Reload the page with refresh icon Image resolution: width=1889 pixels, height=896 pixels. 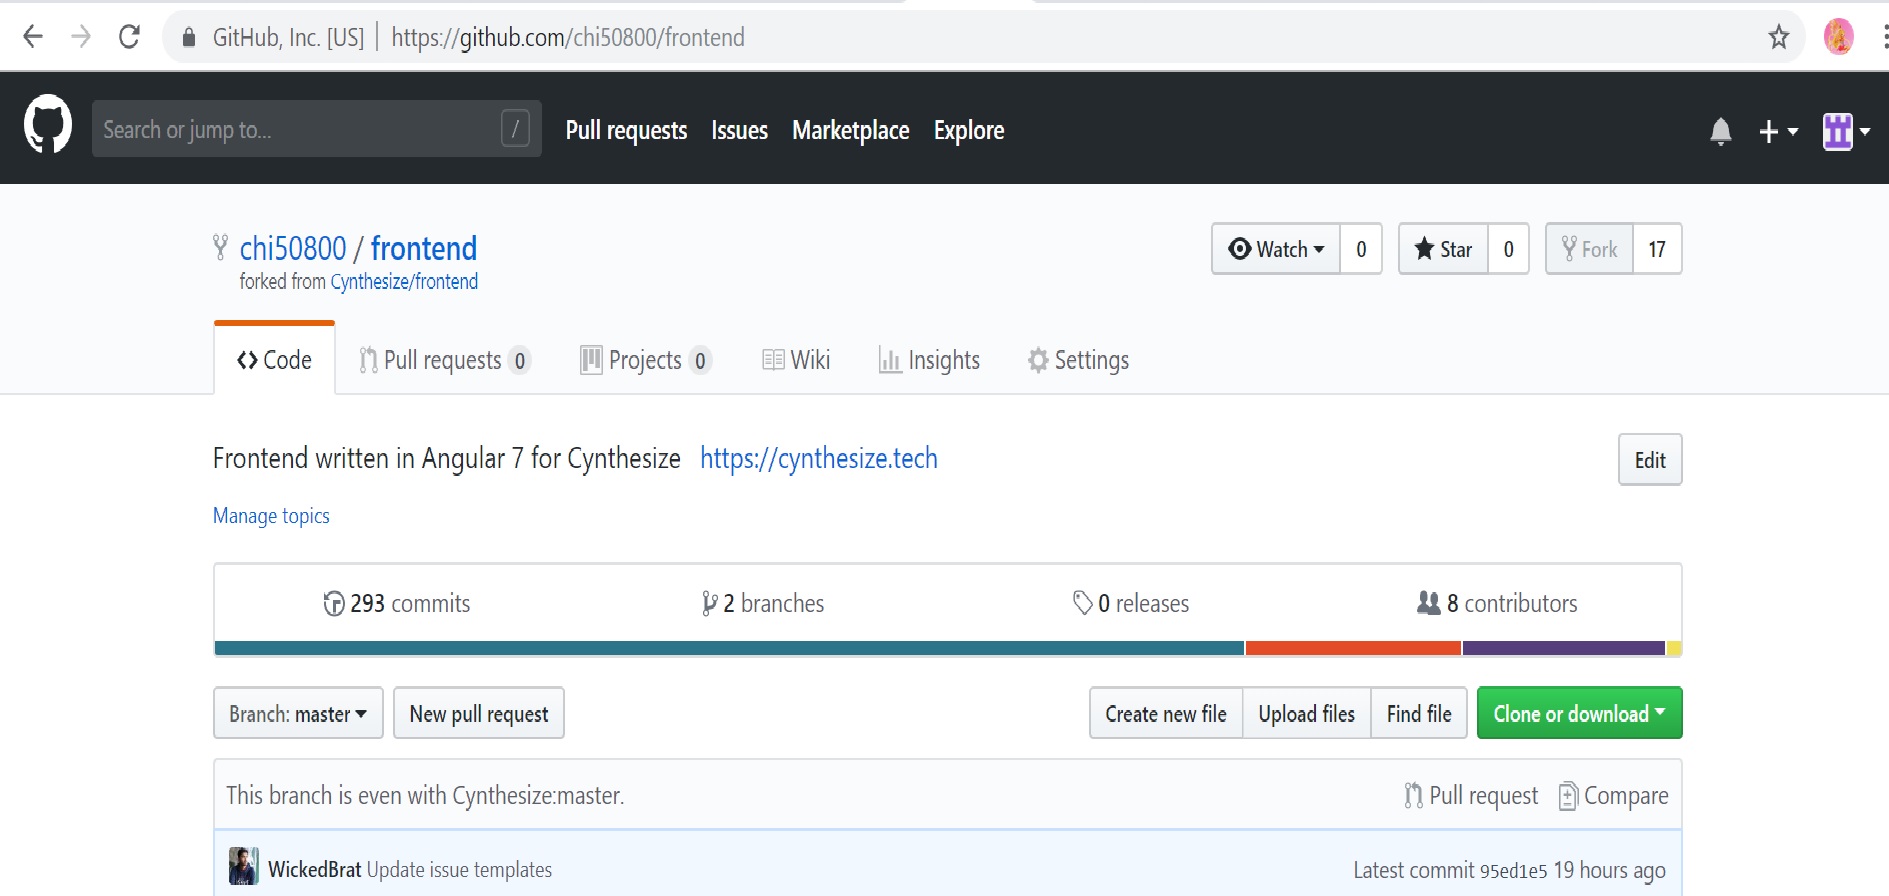(129, 37)
